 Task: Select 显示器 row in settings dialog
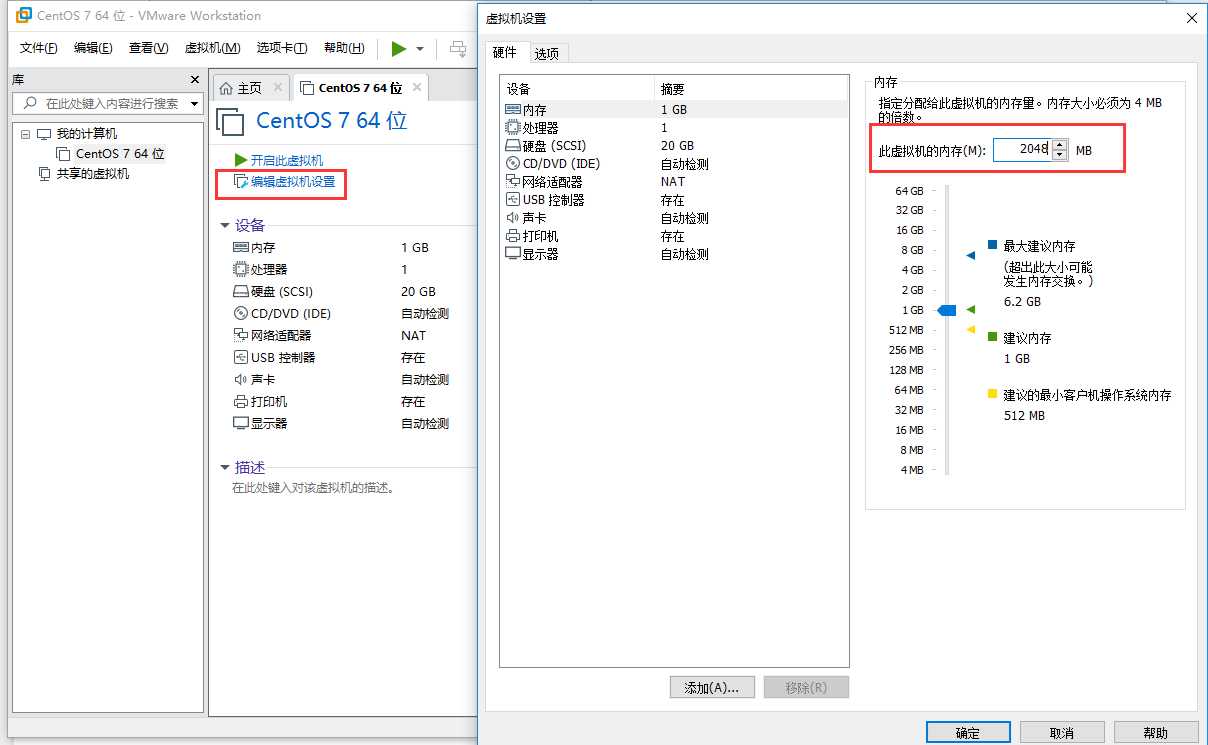(x=674, y=254)
